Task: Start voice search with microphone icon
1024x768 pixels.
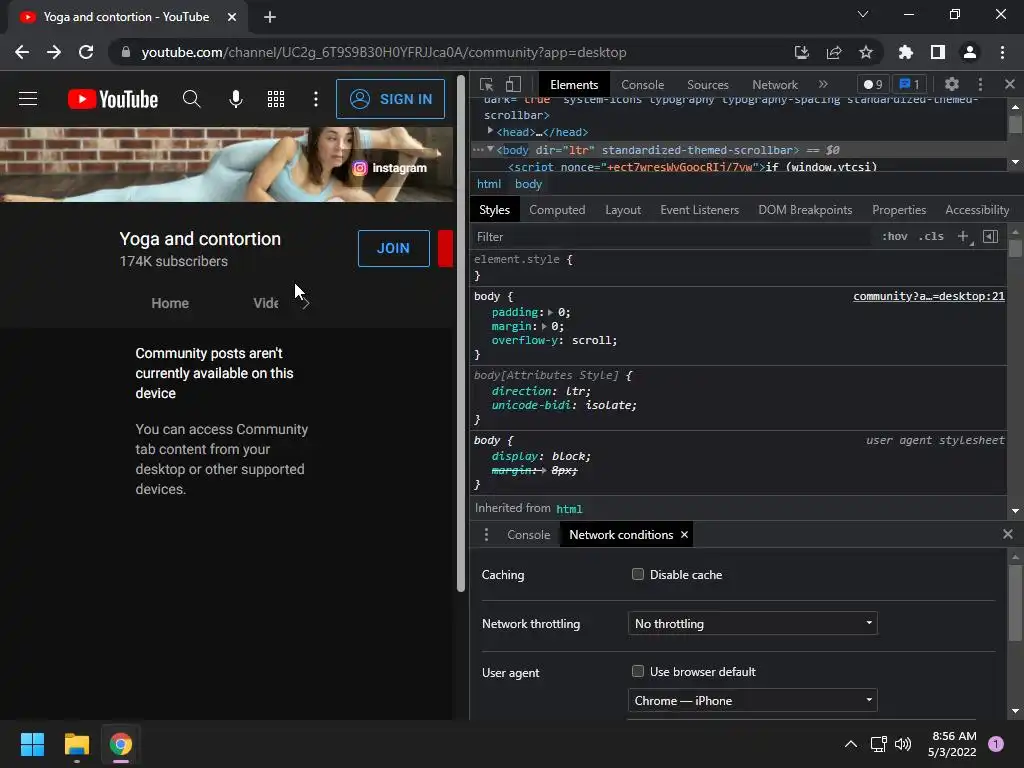Action: click(x=236, y=99)
